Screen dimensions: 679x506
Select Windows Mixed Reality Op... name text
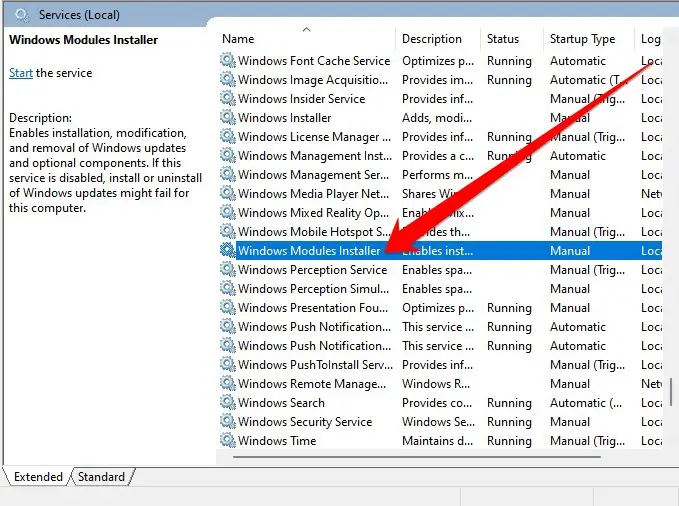tap(313, 213)
